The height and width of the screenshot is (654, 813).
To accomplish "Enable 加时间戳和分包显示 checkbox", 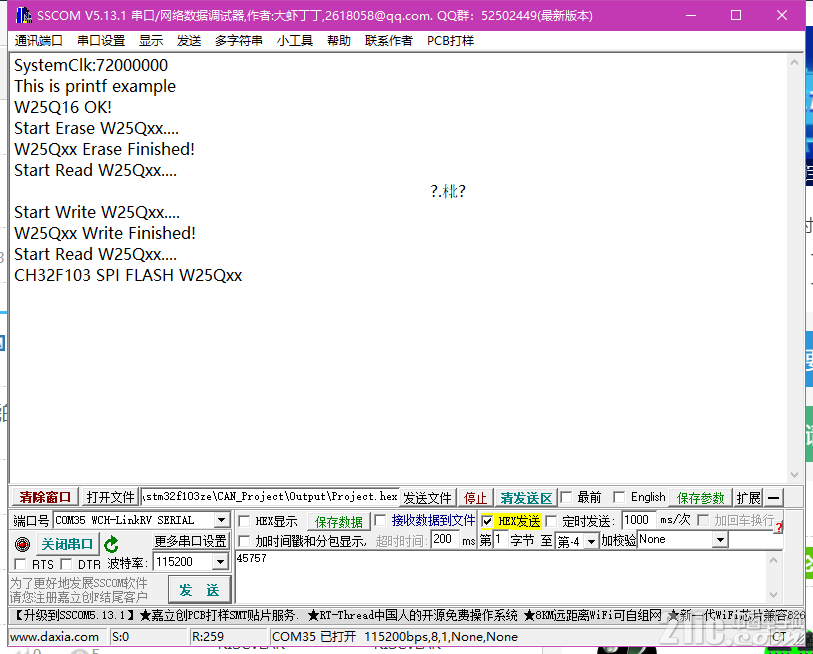I will [244, 541].
